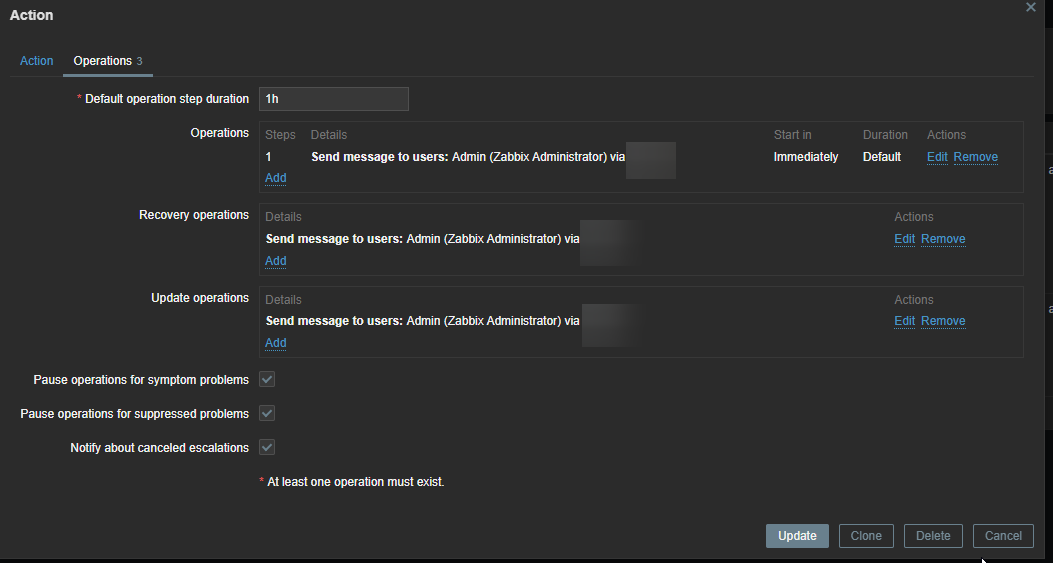
Task: Delete this action
Action: pos(933,536)
